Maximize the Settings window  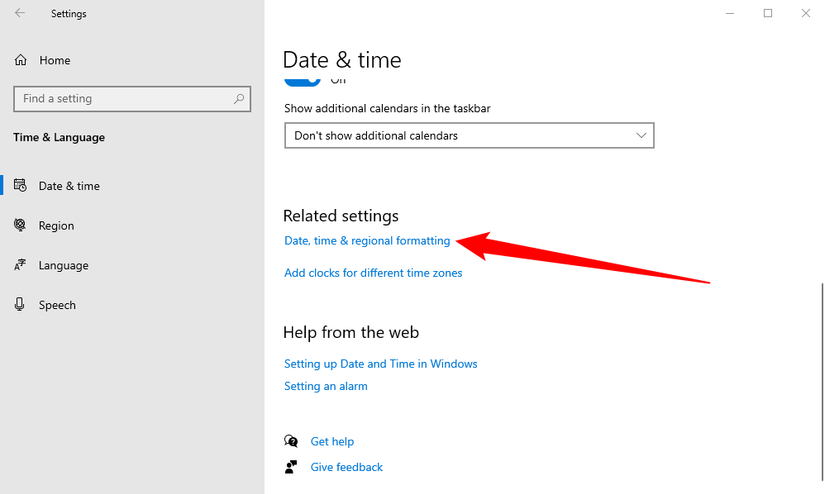point(768,14)
